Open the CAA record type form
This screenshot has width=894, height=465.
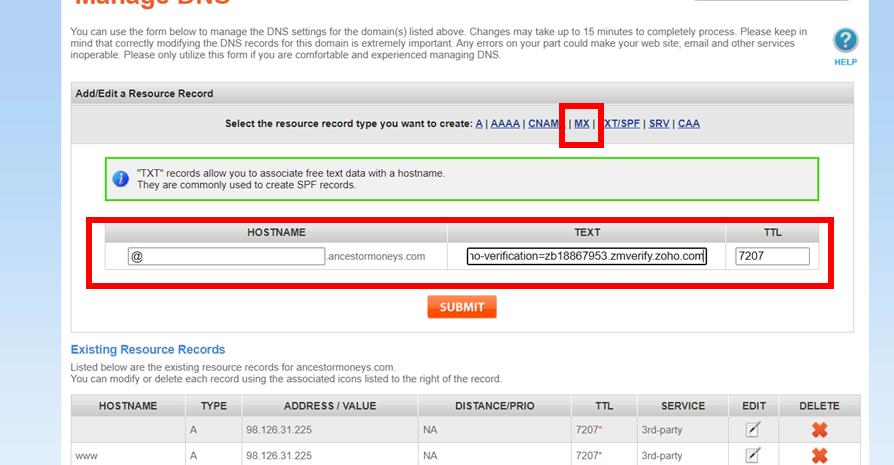(x=689, y=124)
